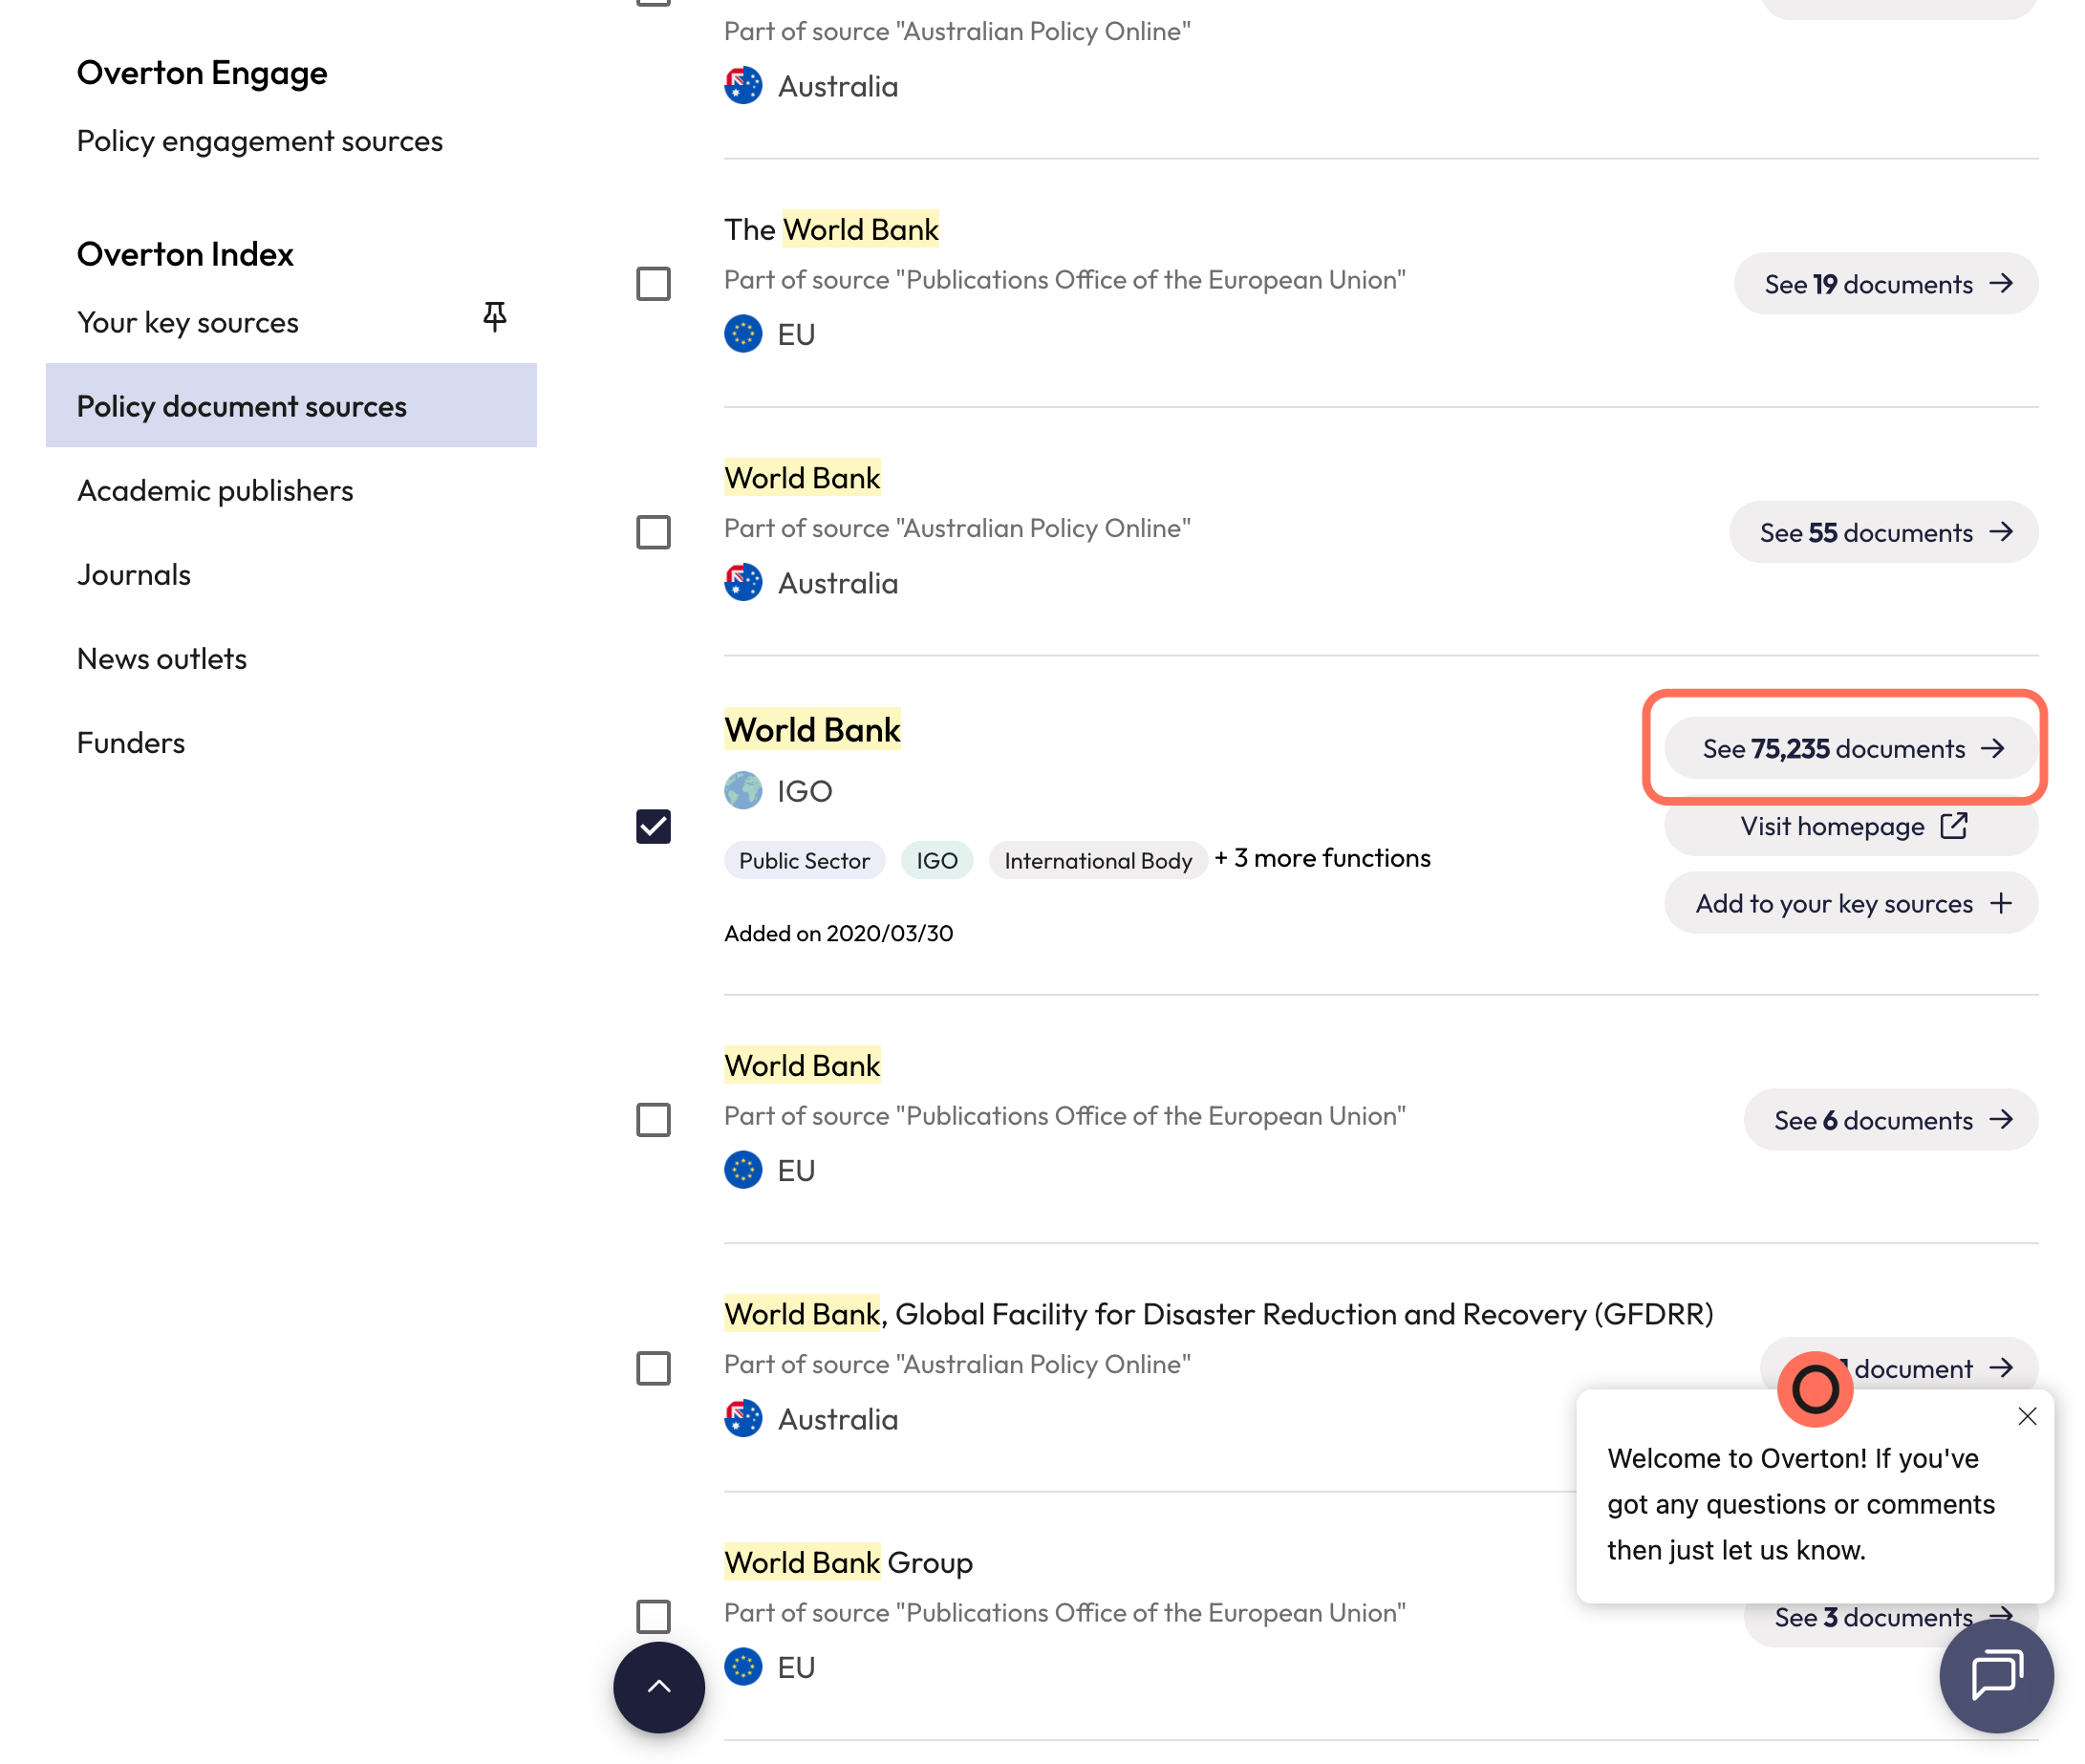
Task: Click Added on 2020/03/30 text
Action: pyautogui.click(x=838, y=932)
